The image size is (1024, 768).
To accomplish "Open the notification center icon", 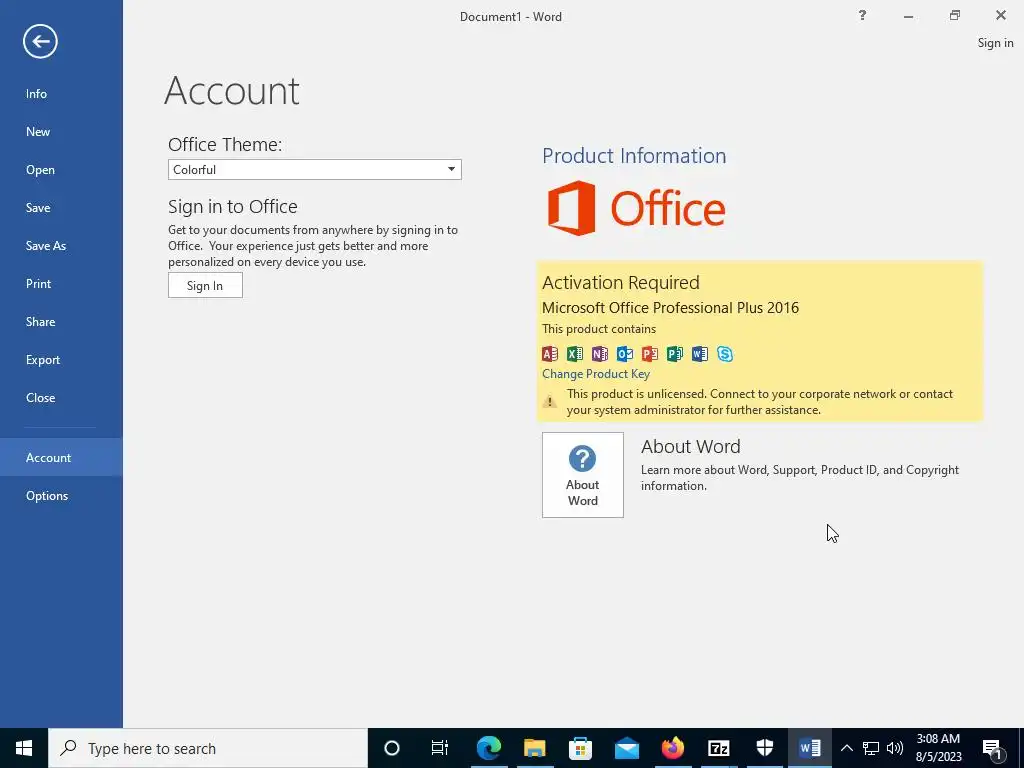I will 993,748.
